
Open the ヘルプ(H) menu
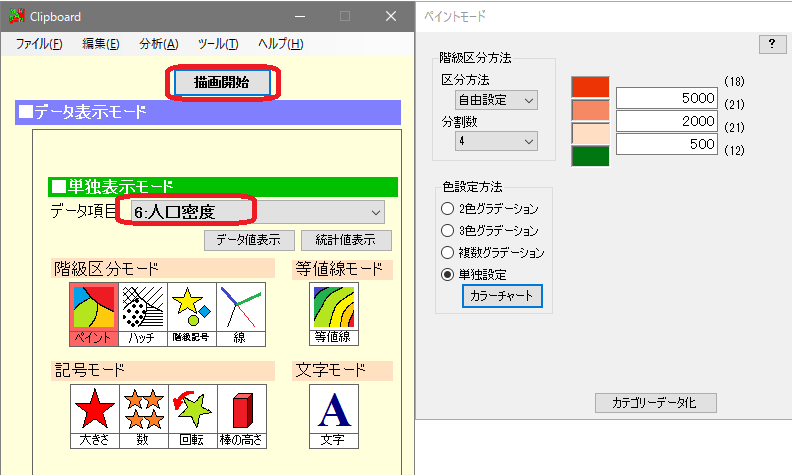(x=280, y=44)
